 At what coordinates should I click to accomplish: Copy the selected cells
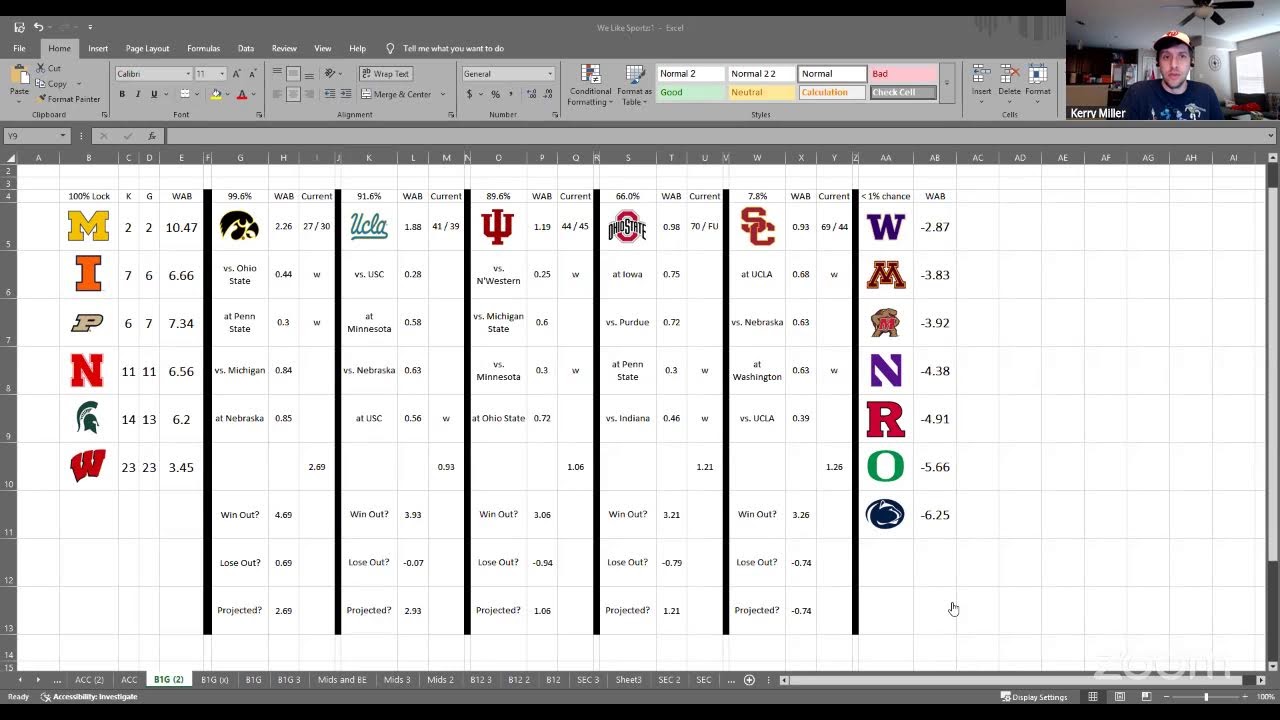point(51,84)
